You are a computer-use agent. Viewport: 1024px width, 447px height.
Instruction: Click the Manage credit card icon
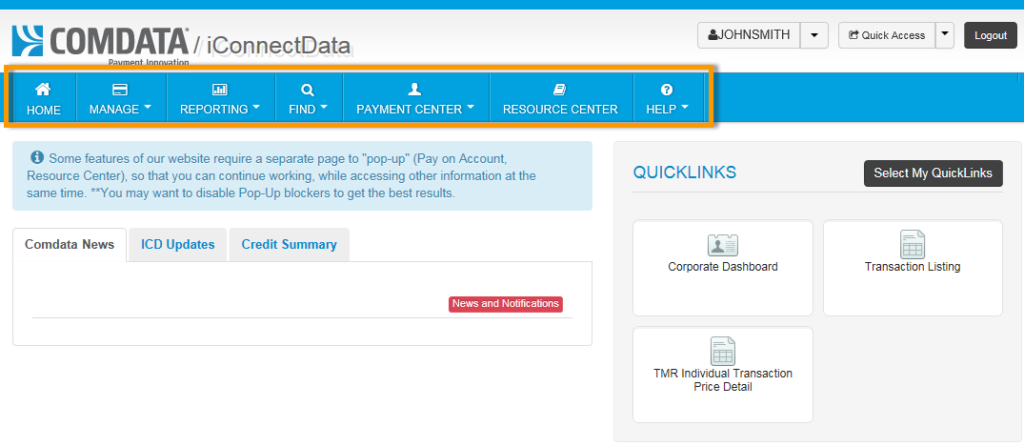120,90
